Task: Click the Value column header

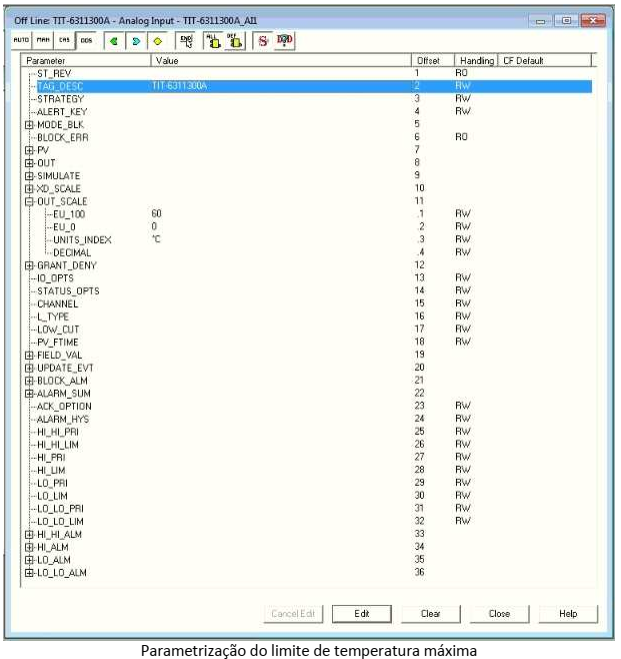Action: coord(281,61)
